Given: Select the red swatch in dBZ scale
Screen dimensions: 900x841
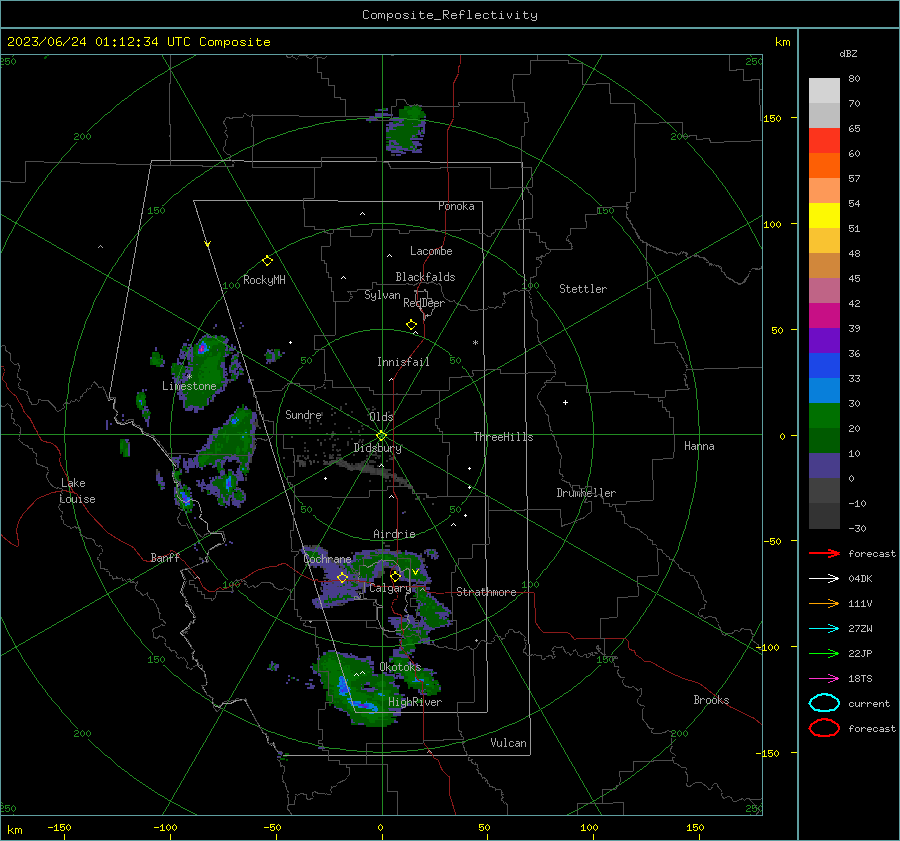Looking at the screenshot, I should coord(824,141).
